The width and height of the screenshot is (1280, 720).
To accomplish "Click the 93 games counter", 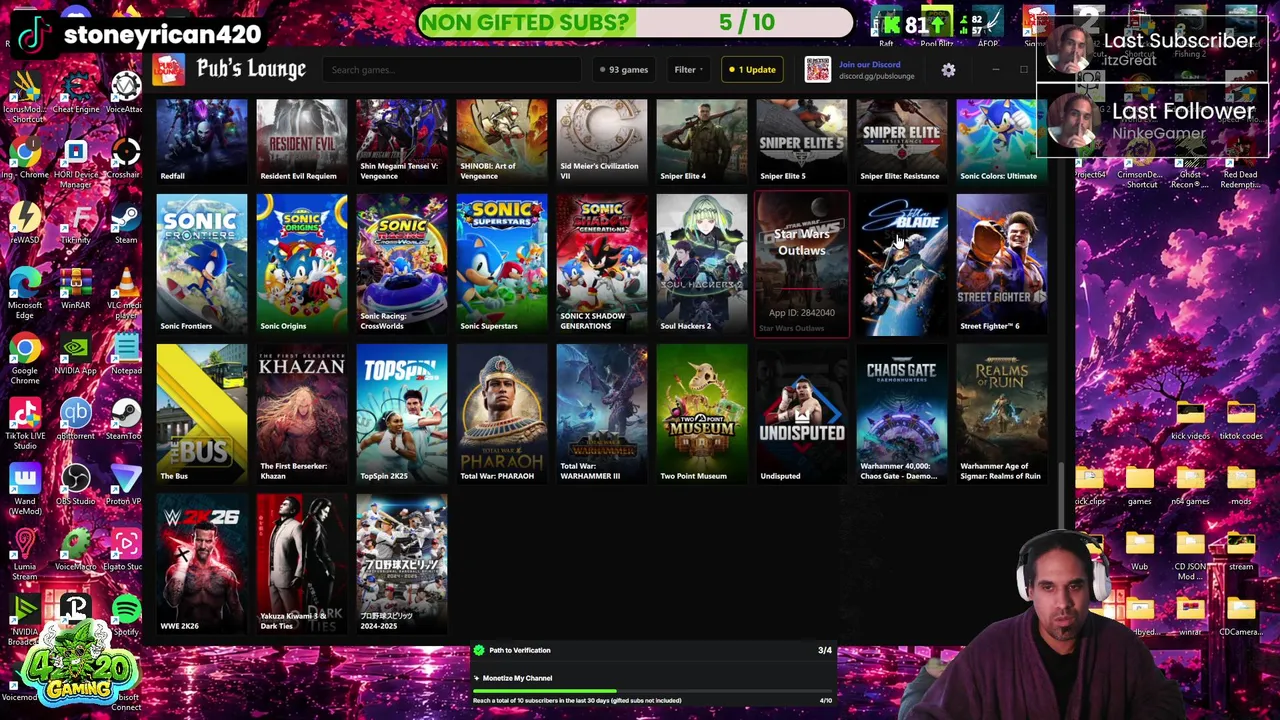I will pos(622,70).
